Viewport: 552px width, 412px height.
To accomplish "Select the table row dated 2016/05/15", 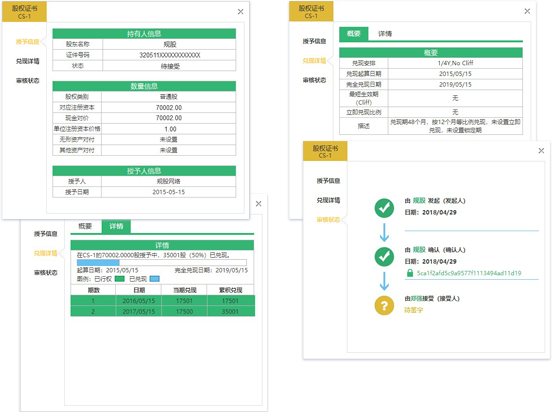I will tap(163, 301).
